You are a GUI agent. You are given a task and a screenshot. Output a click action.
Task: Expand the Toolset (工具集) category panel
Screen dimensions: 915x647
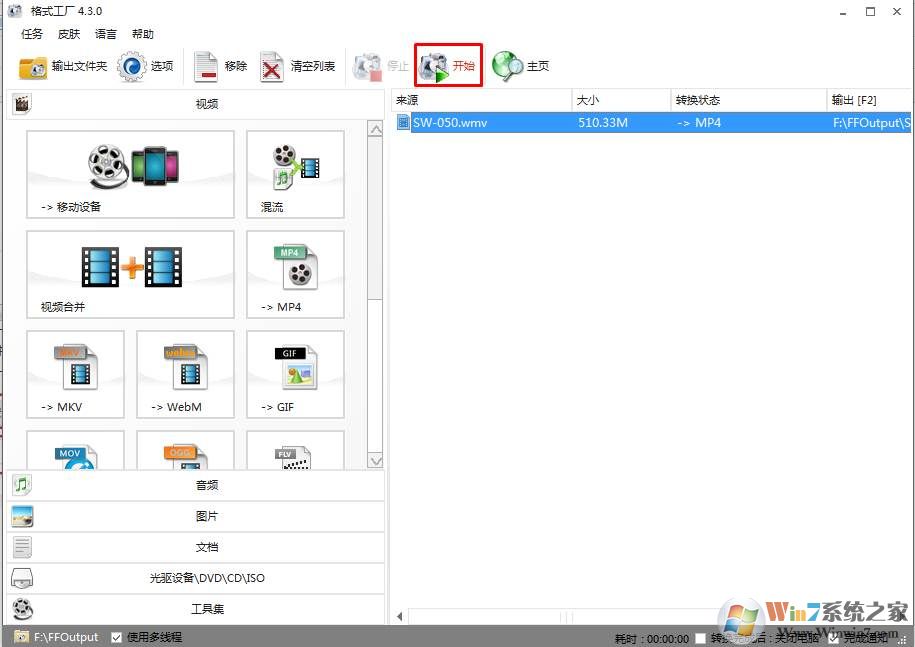(x=195, y=609)
